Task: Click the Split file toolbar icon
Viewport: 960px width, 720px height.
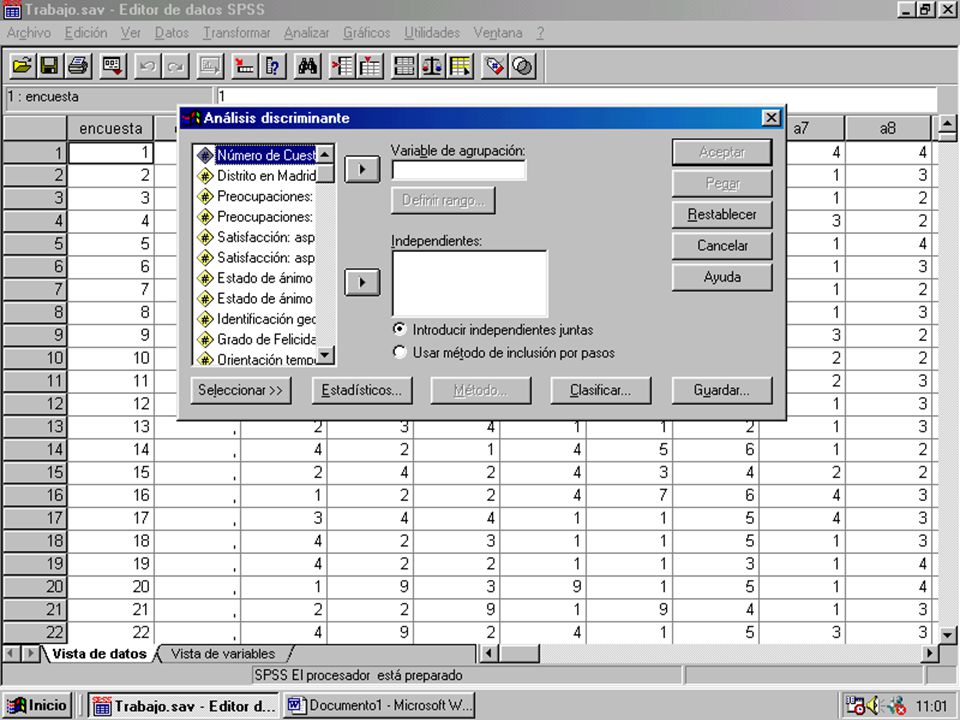Action: (x=404, y=66)
